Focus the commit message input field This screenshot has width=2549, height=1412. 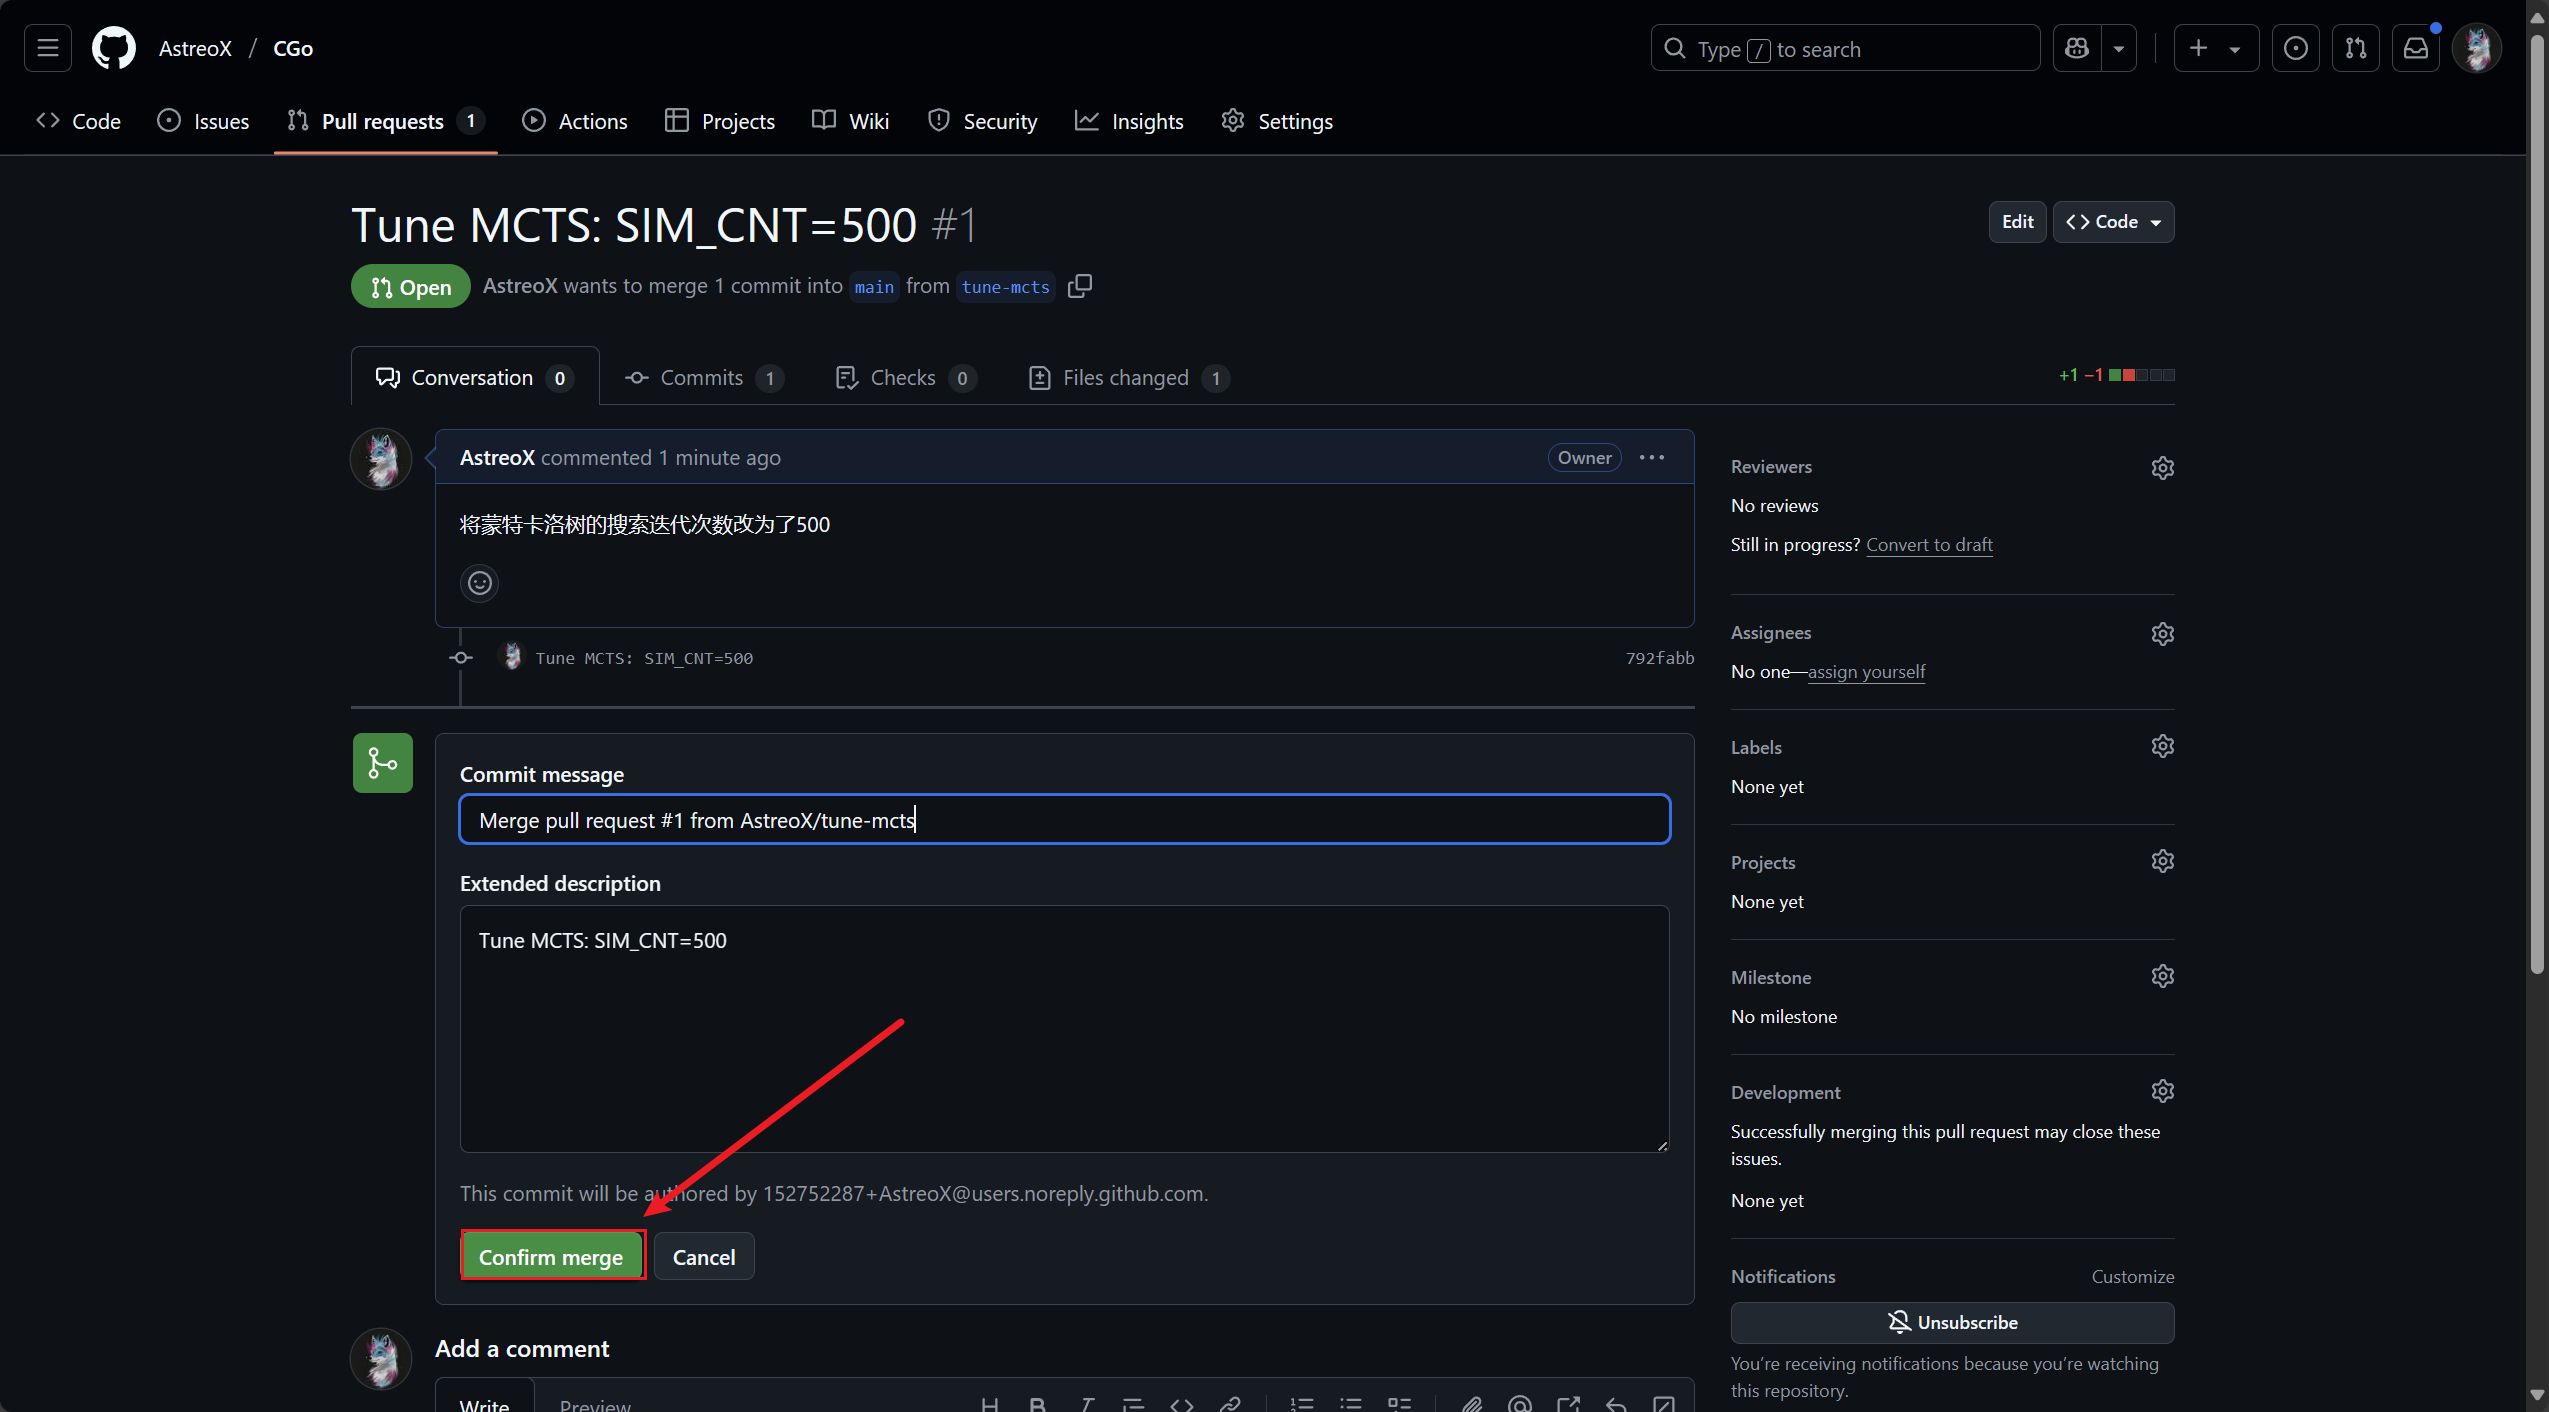coord(1064,819)
